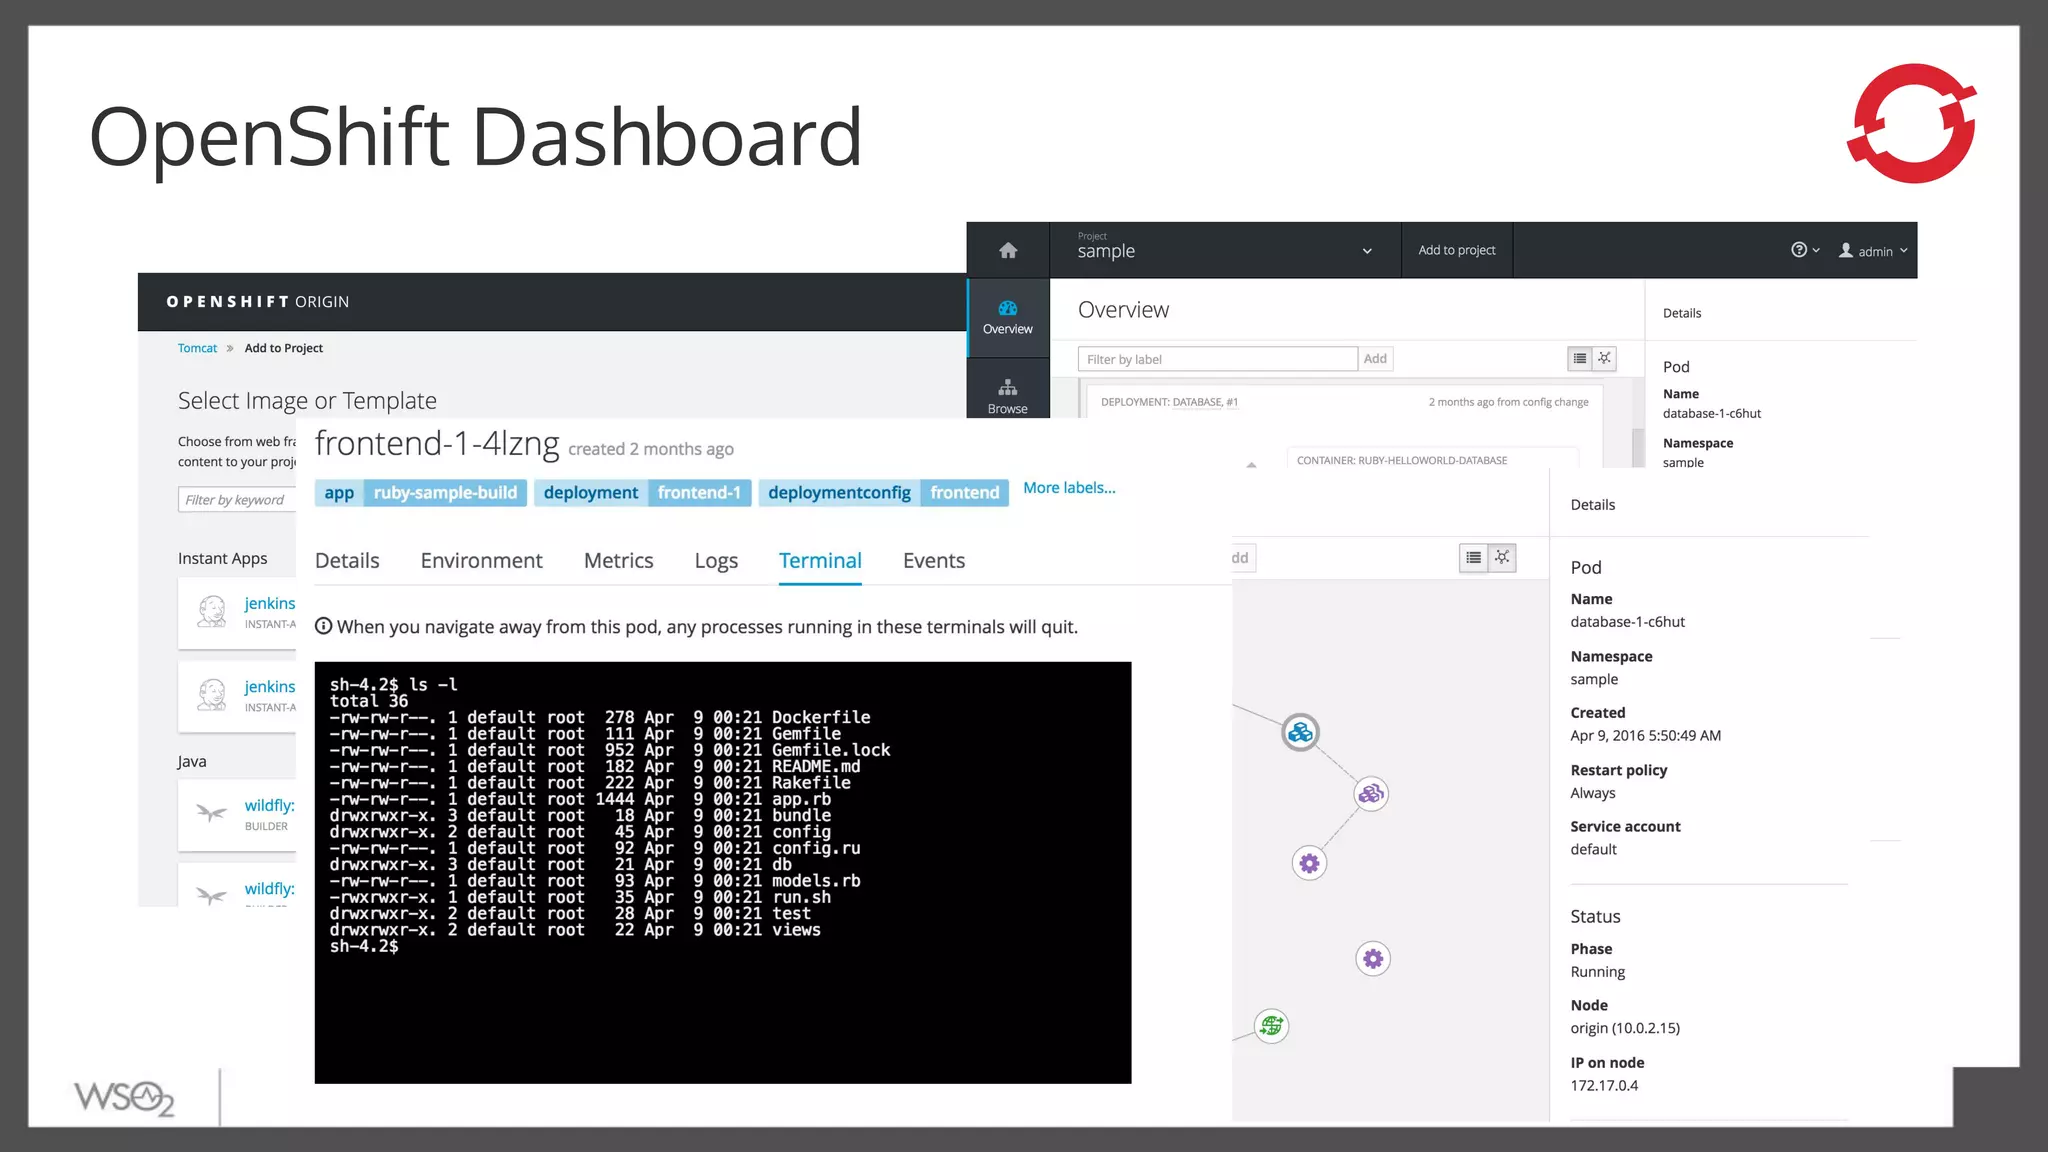Click the Tomcat breadcrumb link

(x=197, y=348)
